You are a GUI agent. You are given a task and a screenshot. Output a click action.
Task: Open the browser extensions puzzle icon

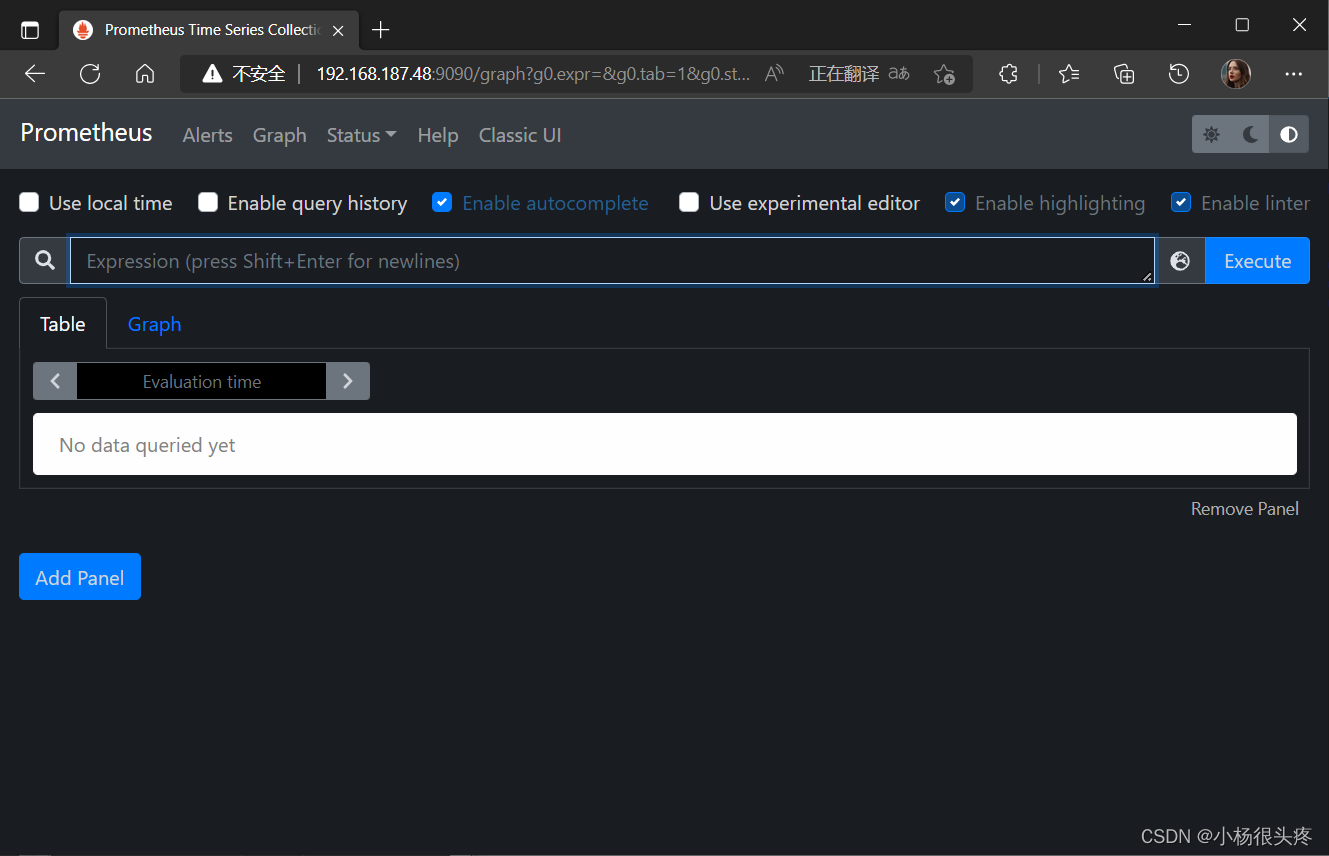click(1008, 73)
